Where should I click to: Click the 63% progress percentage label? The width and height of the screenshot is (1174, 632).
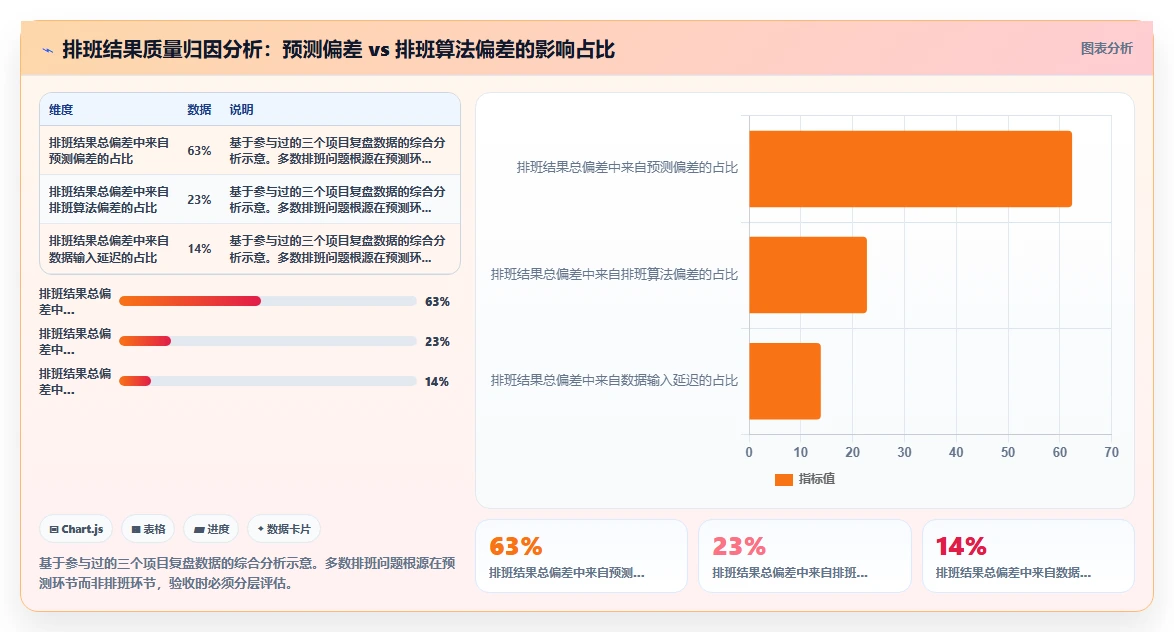coord(437,302)
